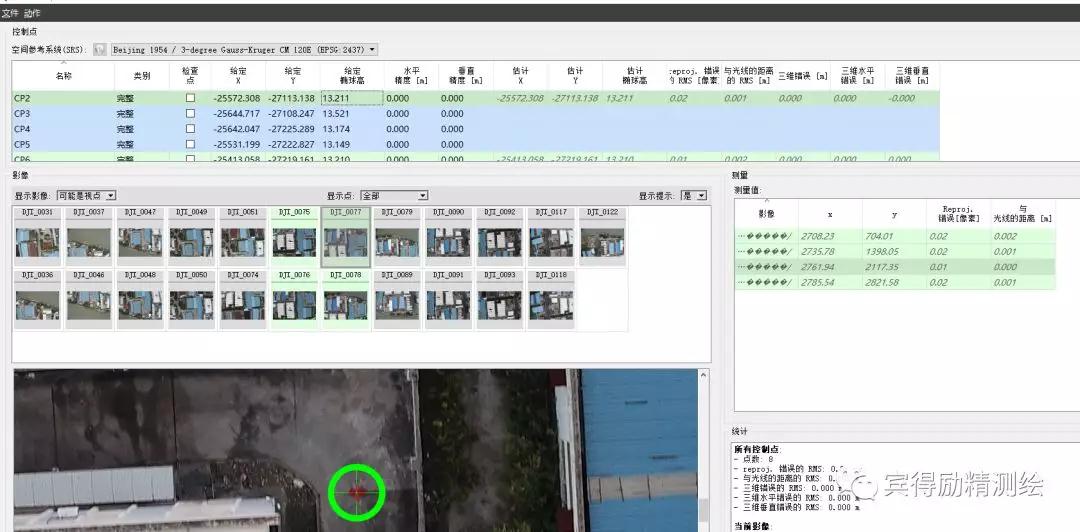This screenshot has width=1080, height=532.
Task: Edit the CP2 ellipsoid height field 13.211
Action: pos(352,98)
